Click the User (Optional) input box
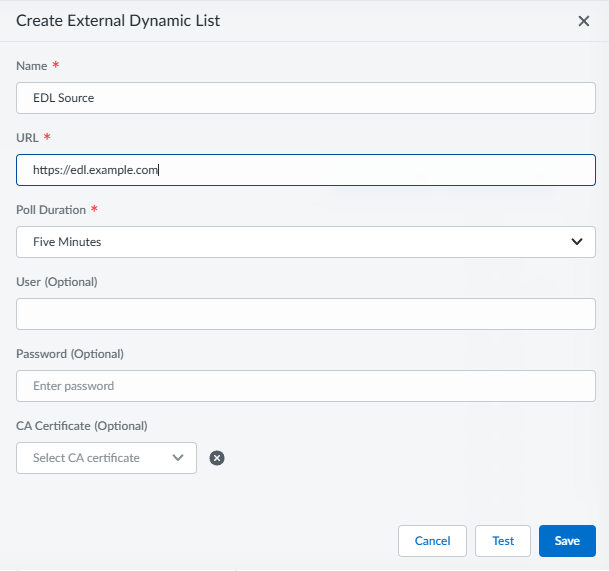The width and height of the screenshot is (609, 571). 306,314
